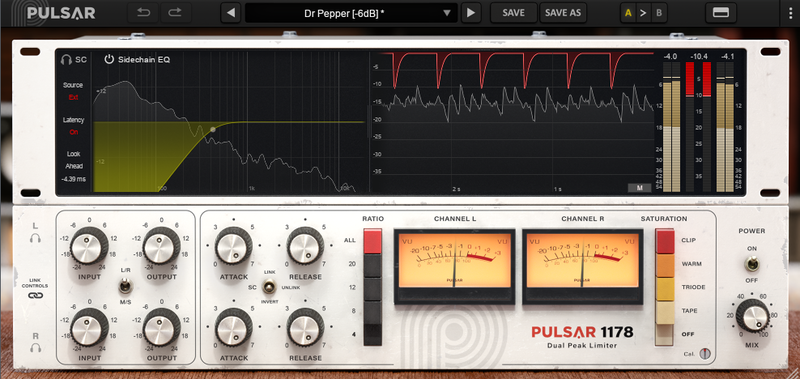Click the lower OUTPUT knob
The height and width of the screenshot is (379, 800).
click(161, 327)
